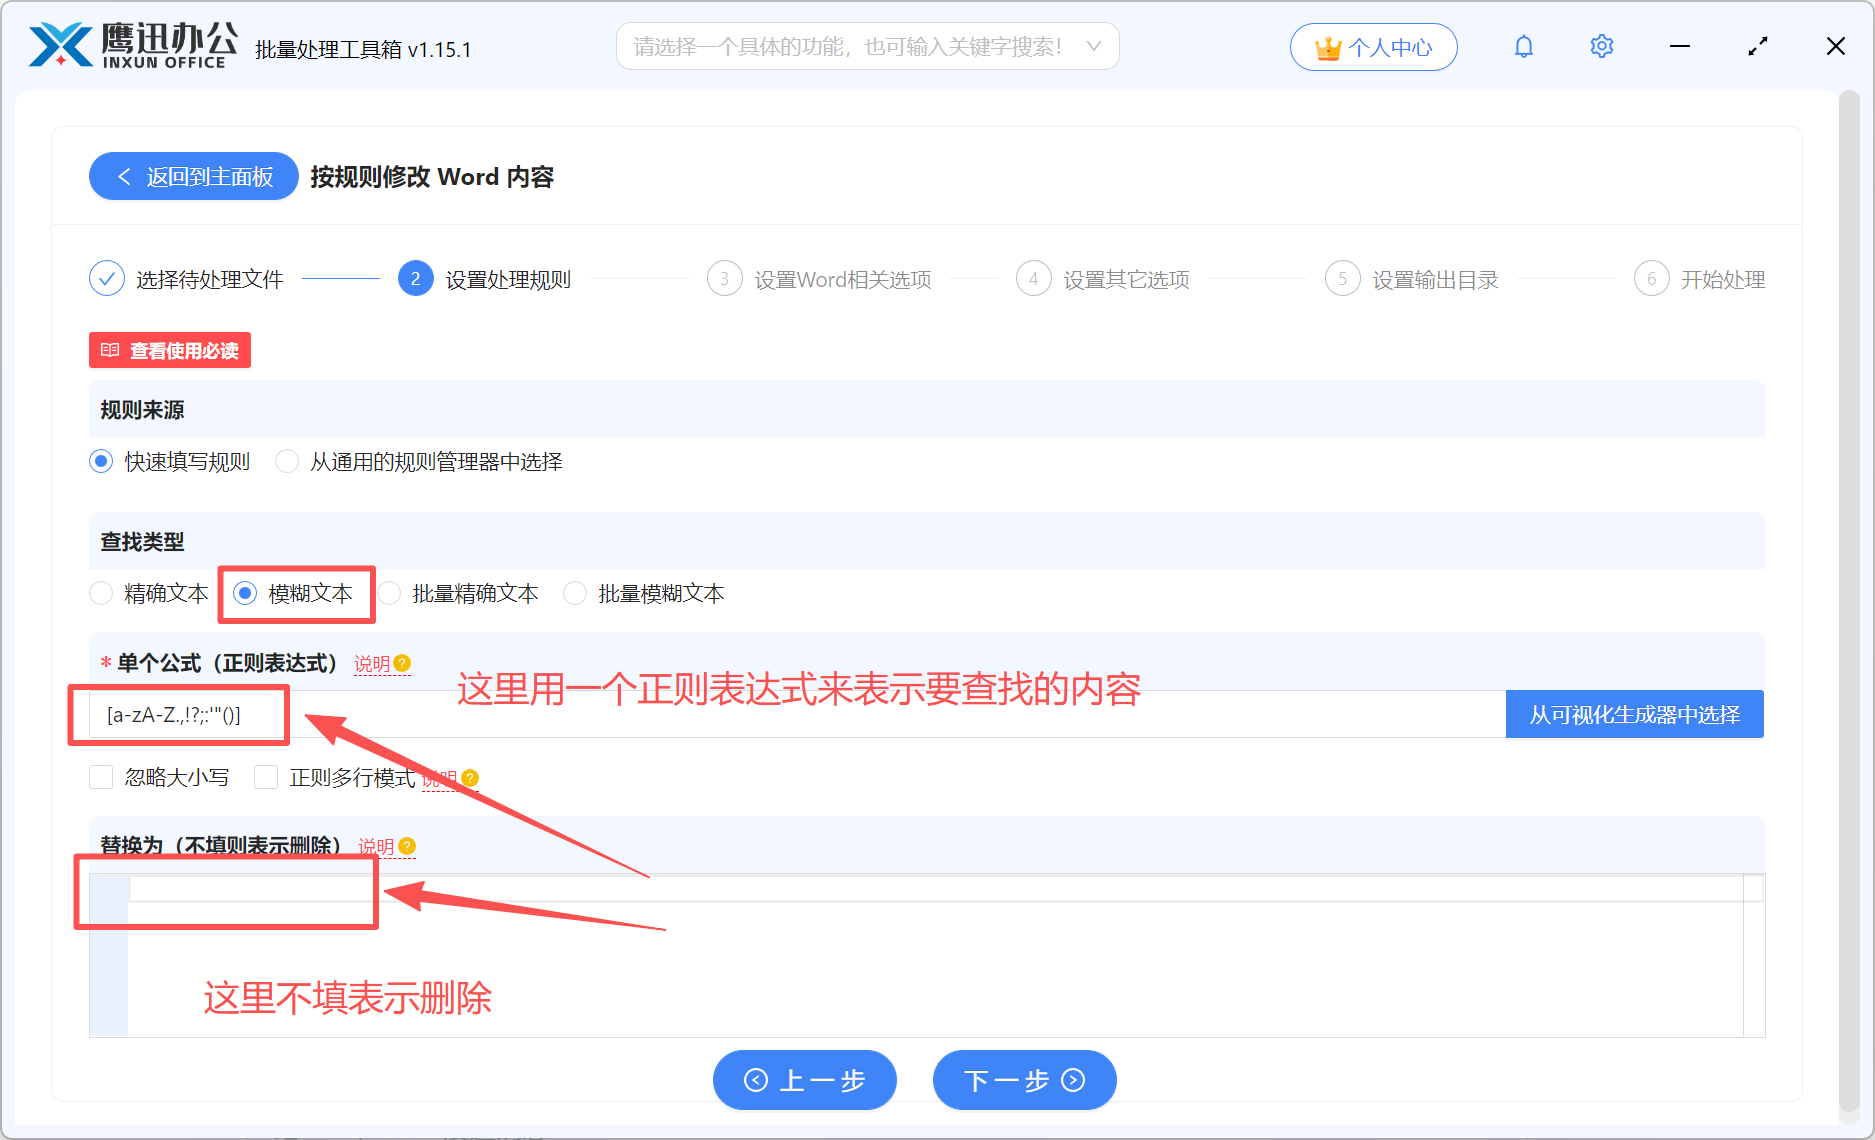
Task: Click the 替换为 replacement text area
Action: coord(927,956)
